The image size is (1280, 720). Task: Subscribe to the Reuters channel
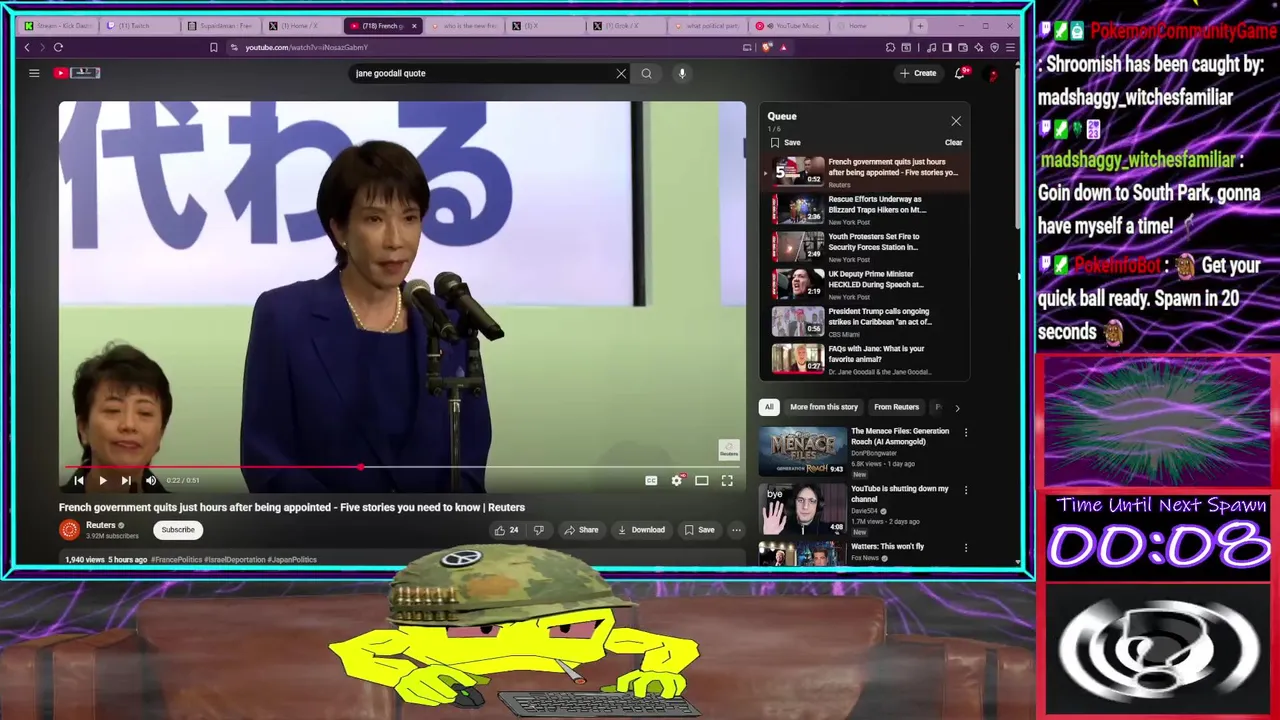[178, 530]
